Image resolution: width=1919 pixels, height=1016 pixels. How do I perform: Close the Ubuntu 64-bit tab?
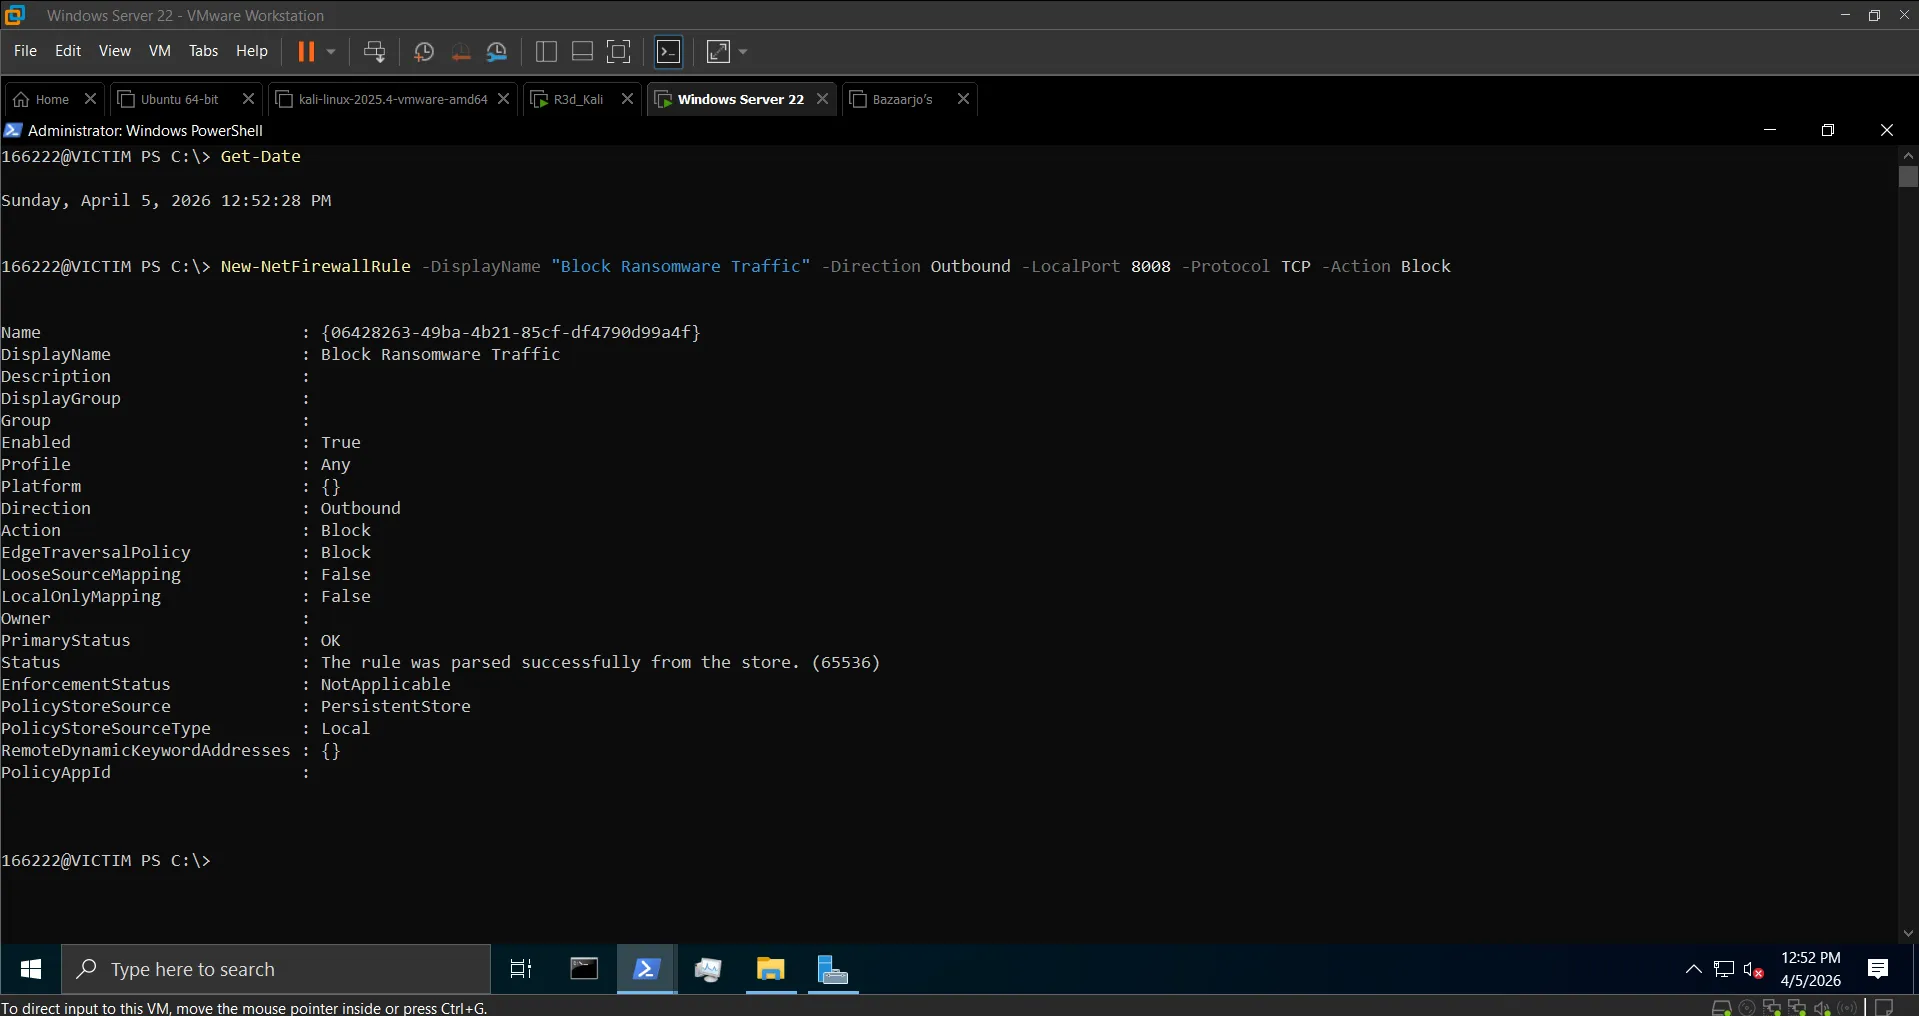pyautogui.click(x=249, y=99)
